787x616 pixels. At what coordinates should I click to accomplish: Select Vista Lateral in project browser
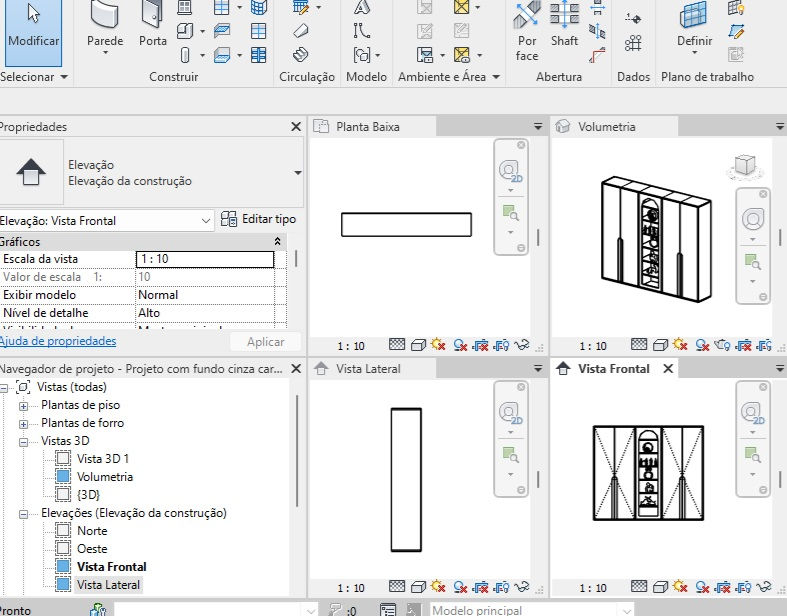[108, 585]
